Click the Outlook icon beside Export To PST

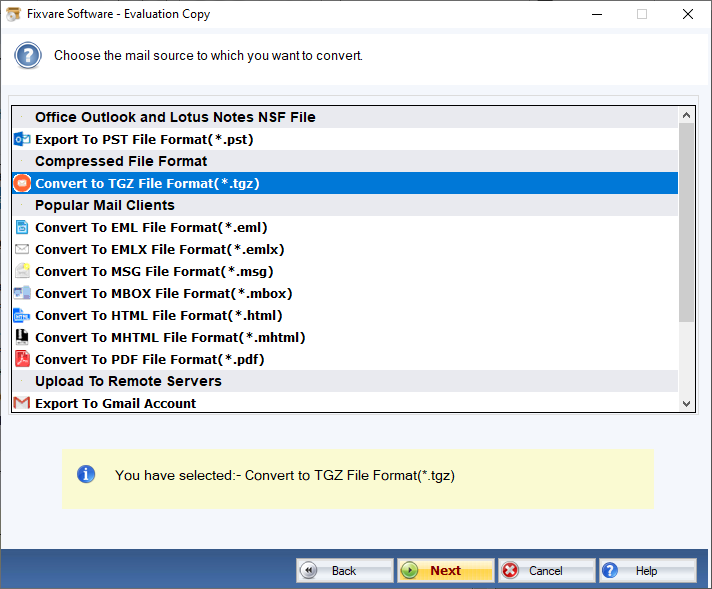(x=22, y=139)
